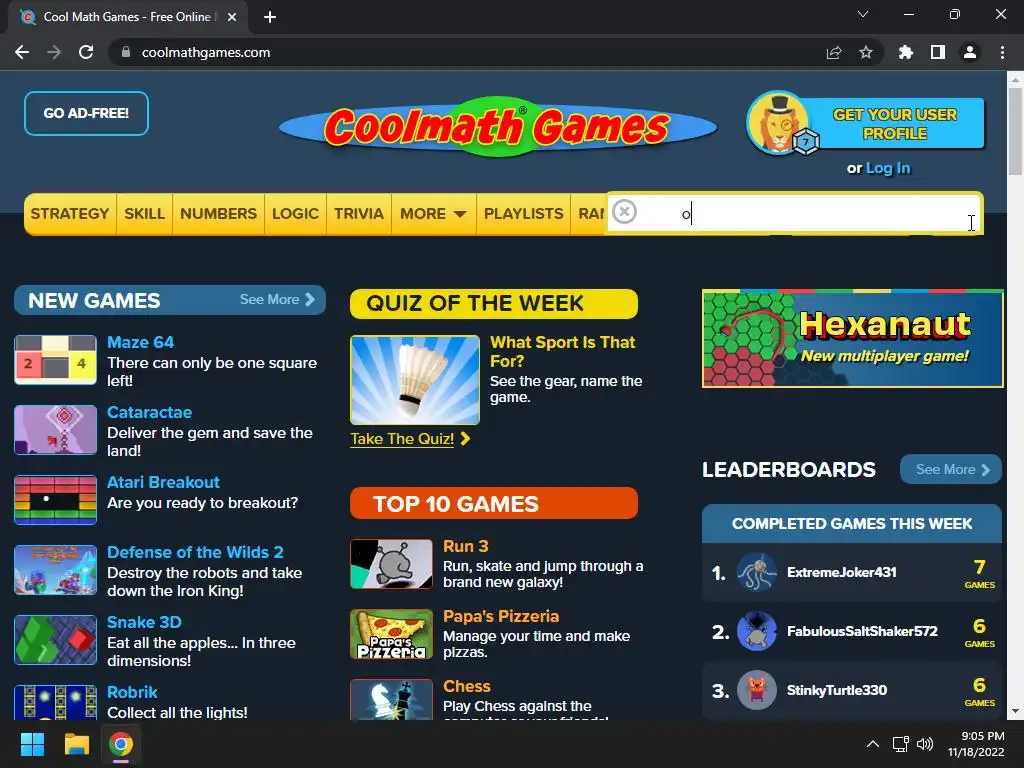Open the Playlists menu item

523,214
